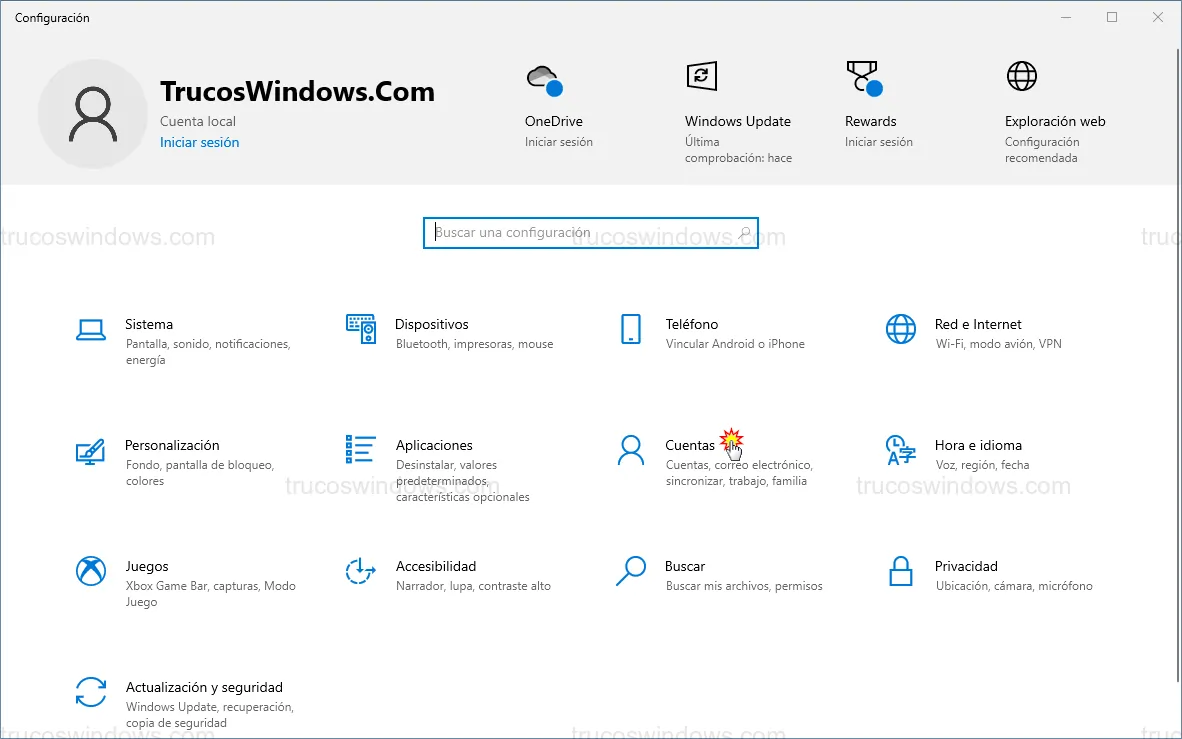Open the Windows Update header shortcut
1182x739 pixels.
(x=702, y=76)
